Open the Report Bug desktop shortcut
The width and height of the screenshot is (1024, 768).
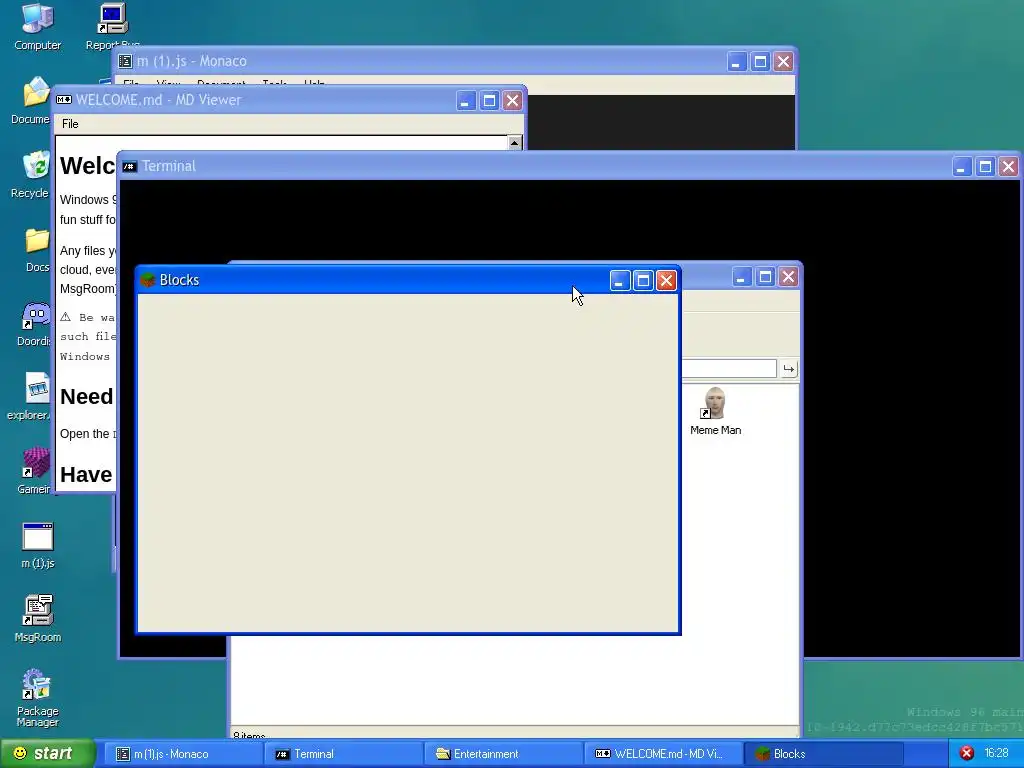pyautogui.click(x=112, y=26)
